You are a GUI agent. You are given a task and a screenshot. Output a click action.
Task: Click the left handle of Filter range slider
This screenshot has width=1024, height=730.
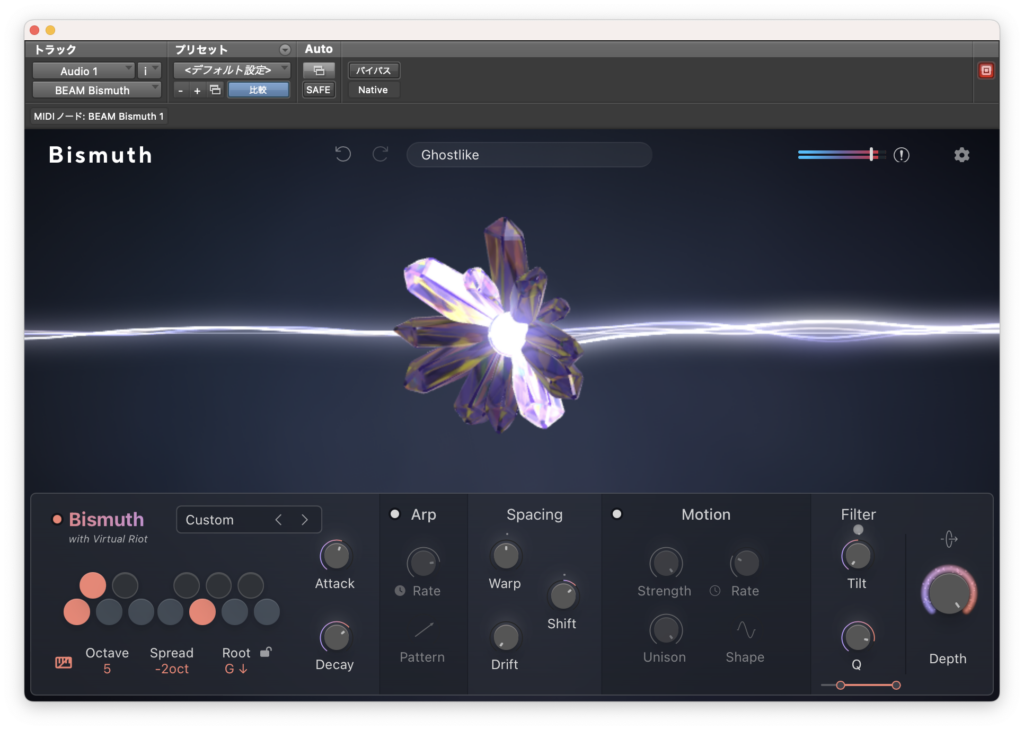click(x=840, y=685)
